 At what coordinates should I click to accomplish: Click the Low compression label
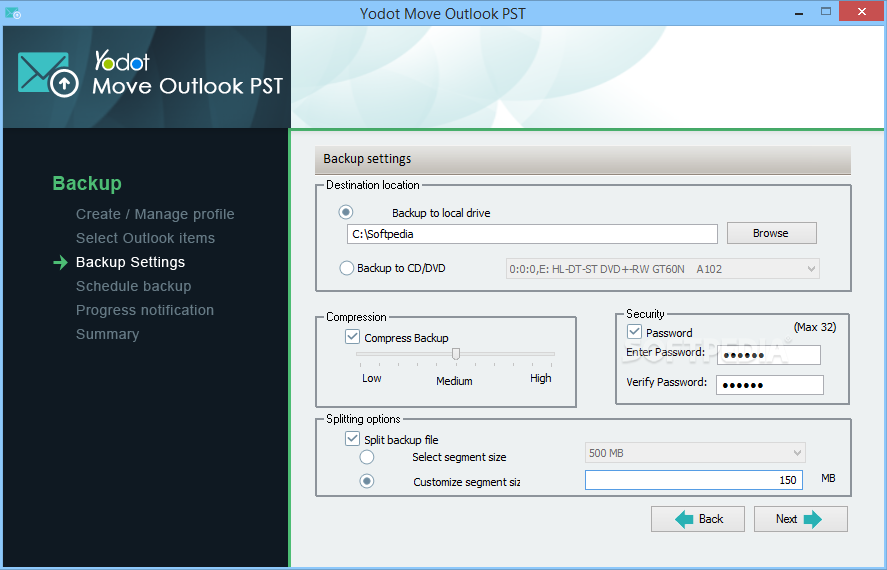(x=372, y=378)
